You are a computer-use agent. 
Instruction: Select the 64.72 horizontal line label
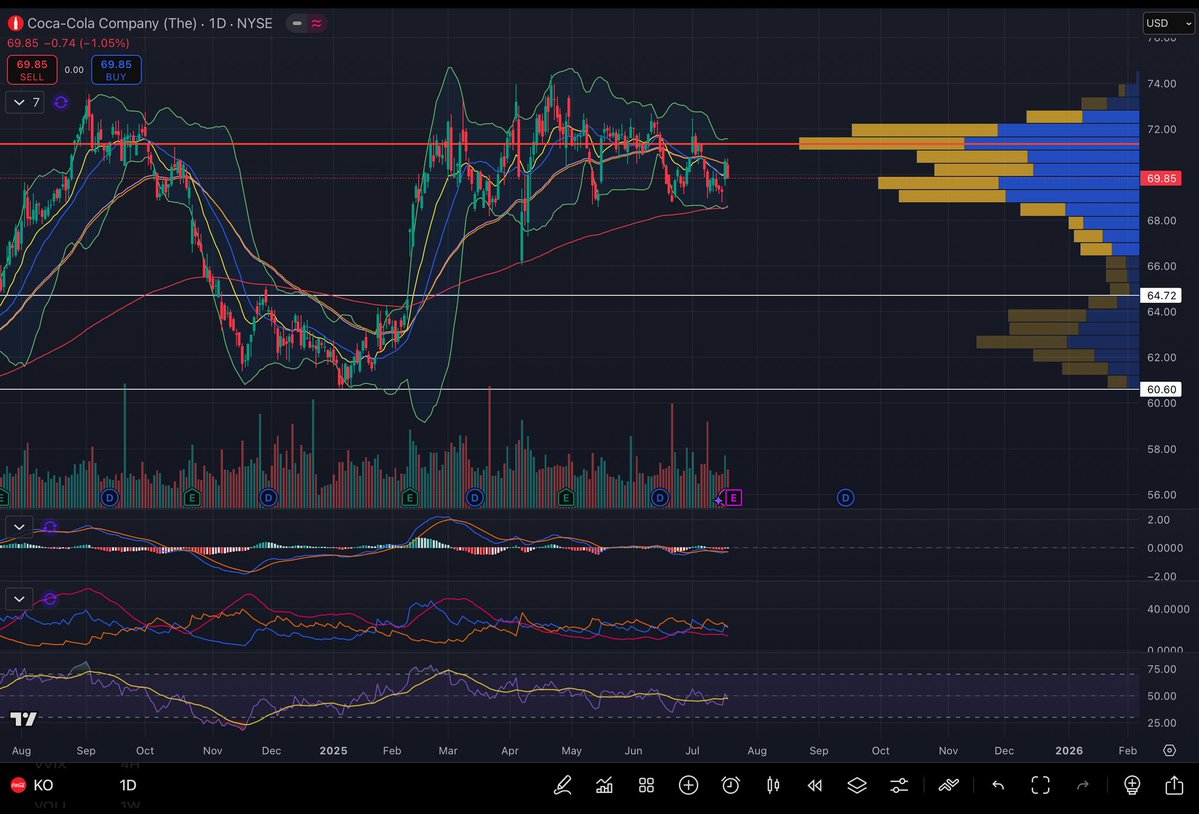click(1161, 295)
